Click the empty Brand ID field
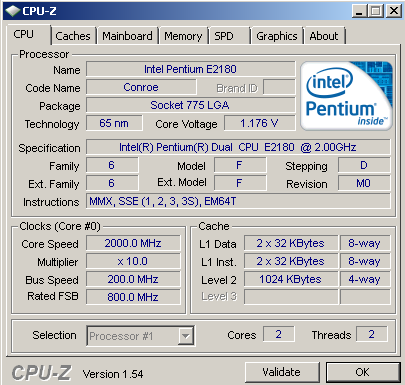 279,88
